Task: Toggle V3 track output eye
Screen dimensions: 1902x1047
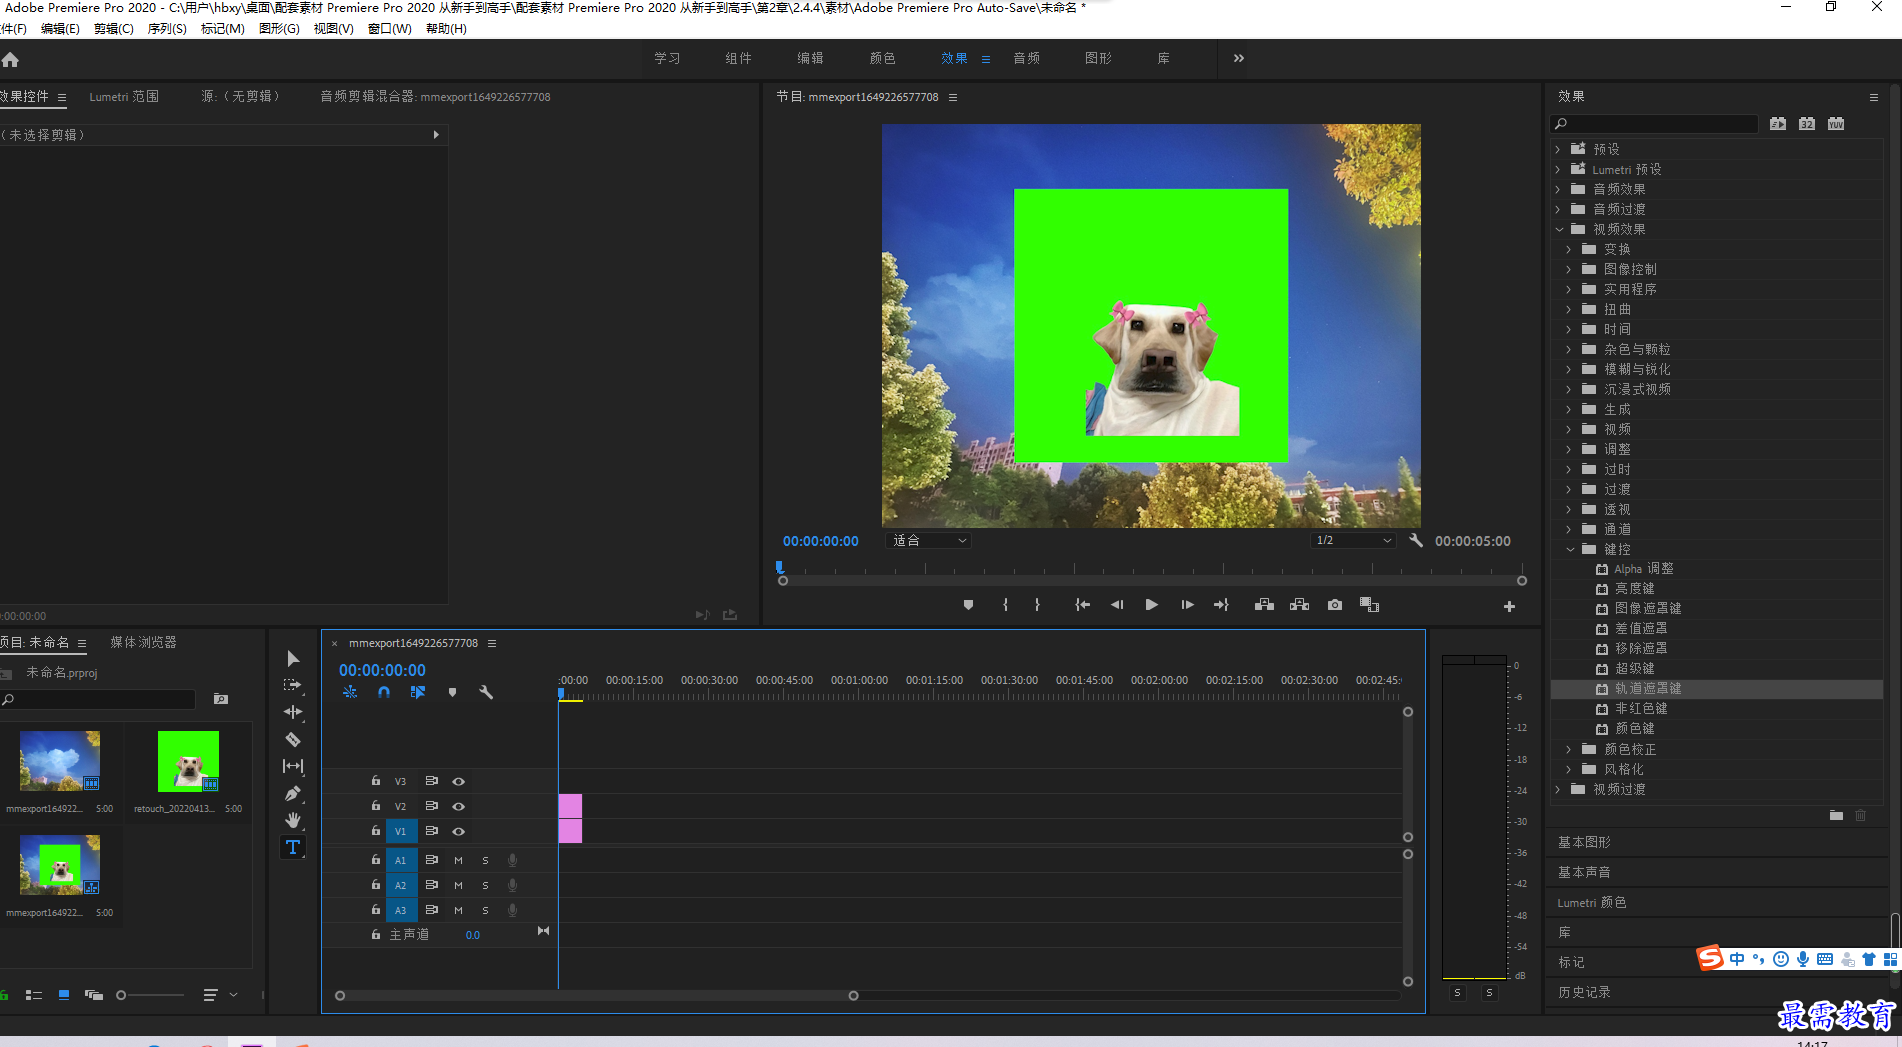Action: tap(458, 781)
